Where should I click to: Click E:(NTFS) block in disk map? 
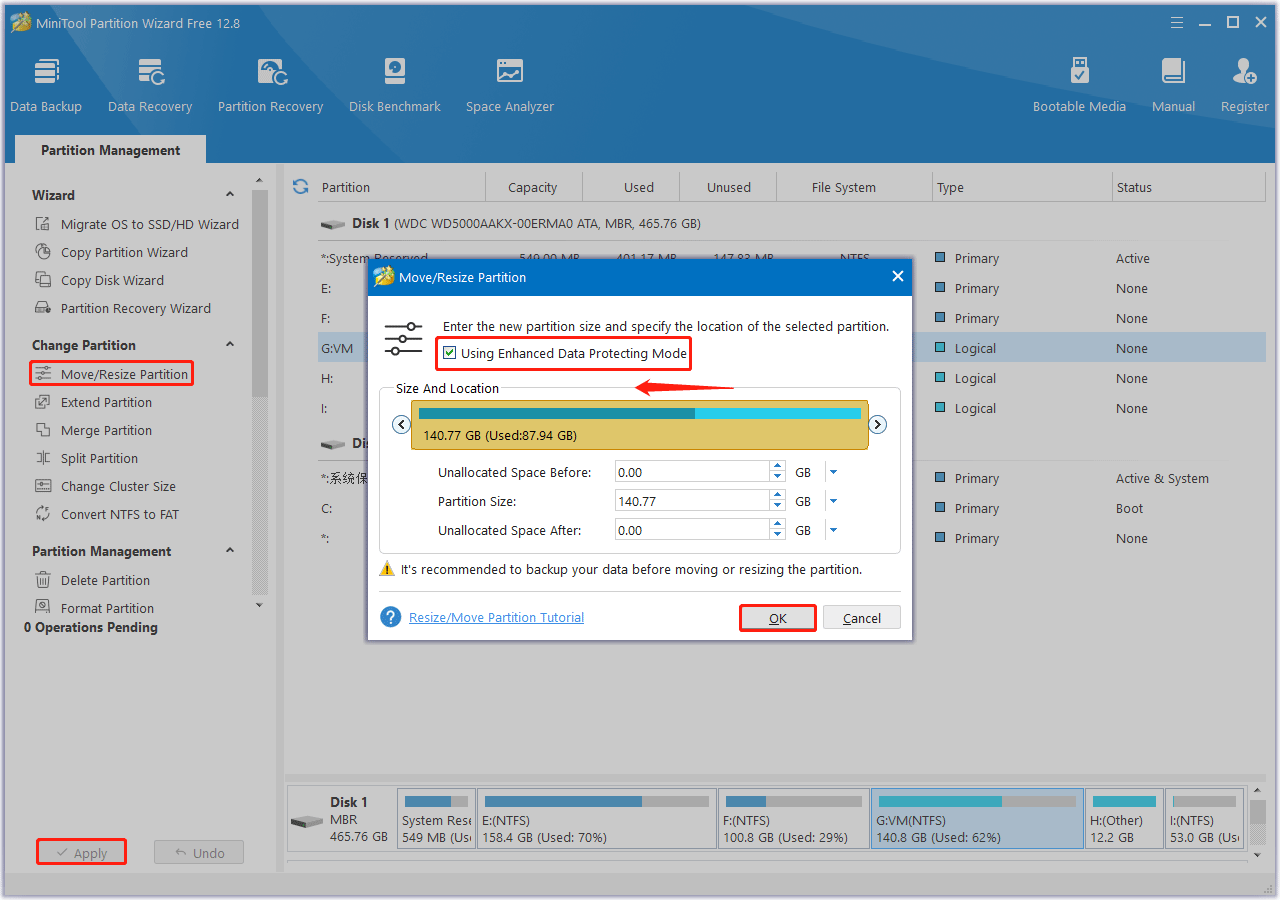(x=596, y=818)
